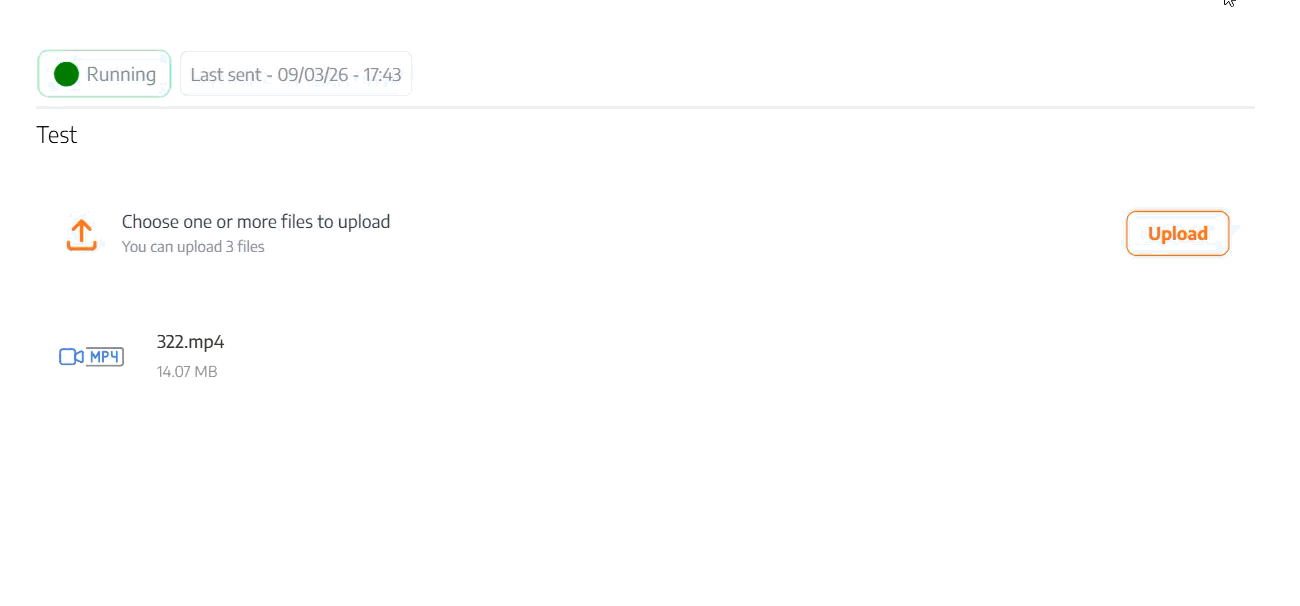The width and height of the screenshot is (1300, 606).
Task: Click the 'You can upload 3 files' hint
Action: tap(193, 246)
